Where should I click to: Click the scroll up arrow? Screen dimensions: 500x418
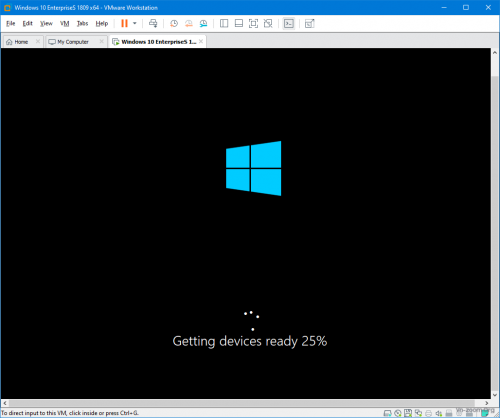(495, 53)
